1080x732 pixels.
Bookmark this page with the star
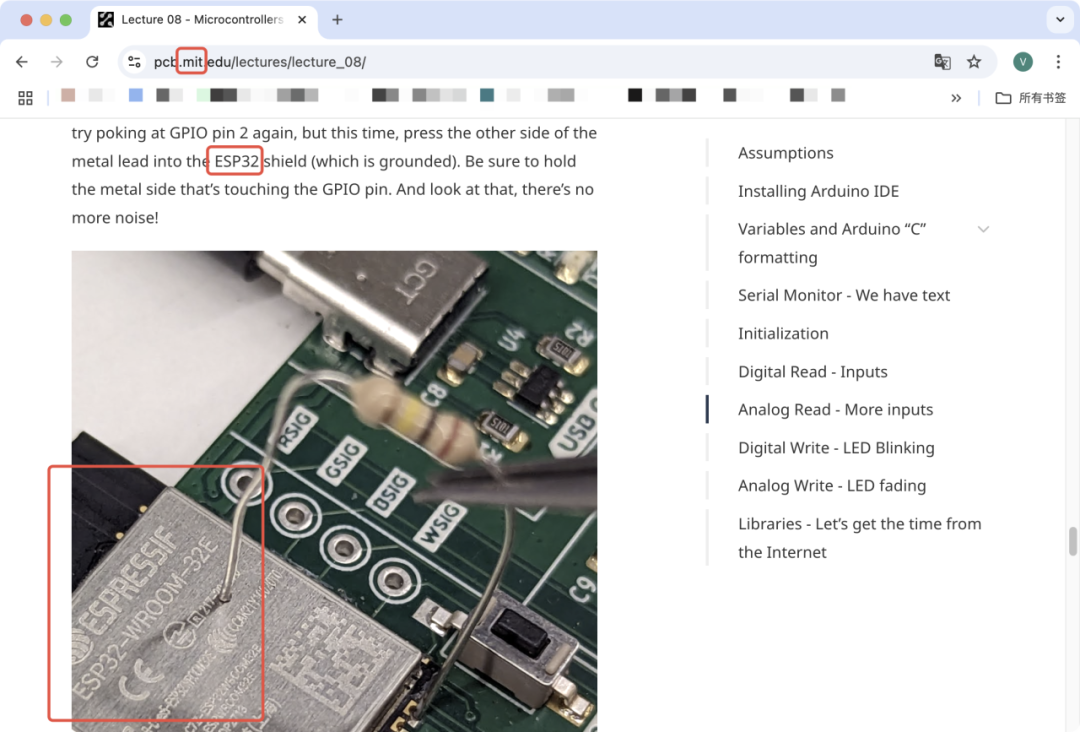[974, 62]
